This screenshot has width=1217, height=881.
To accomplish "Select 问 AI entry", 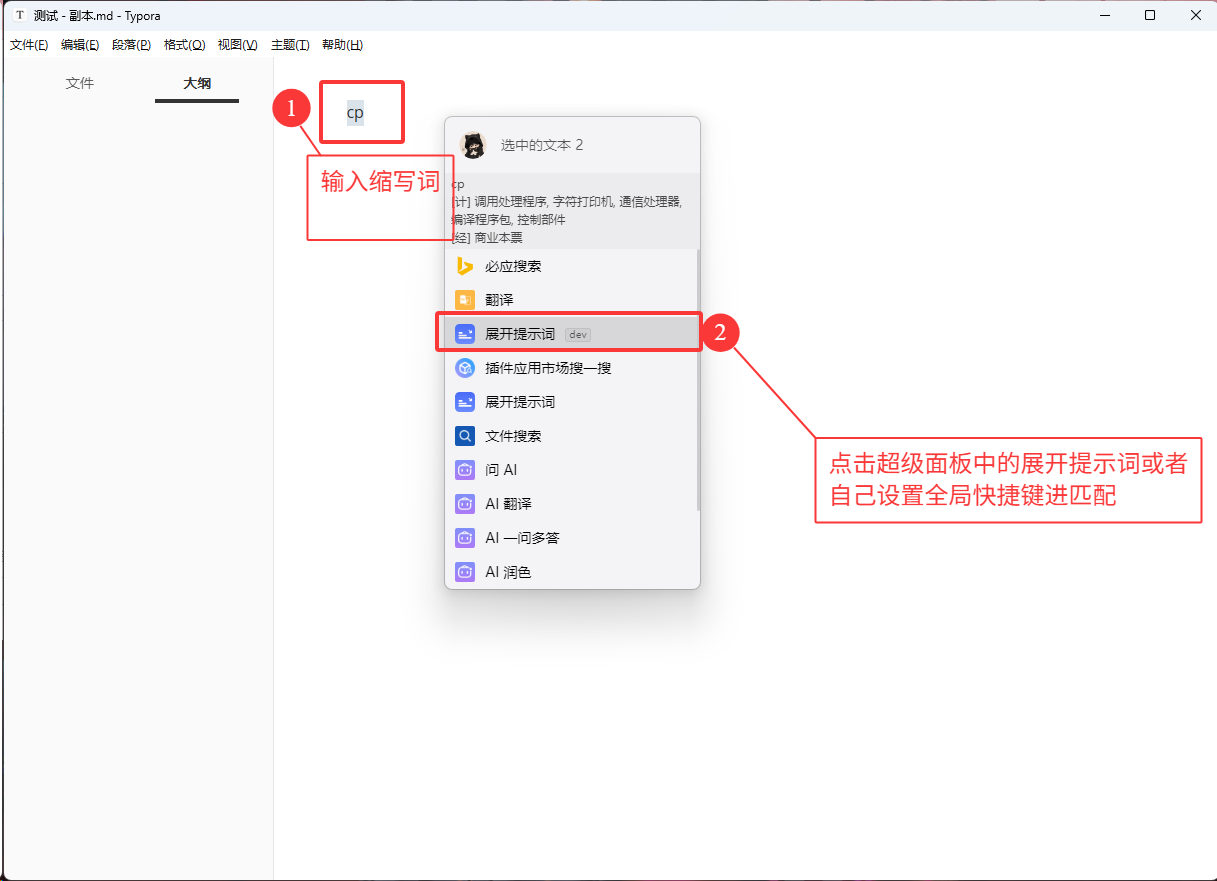I will [x=570, y=470].
